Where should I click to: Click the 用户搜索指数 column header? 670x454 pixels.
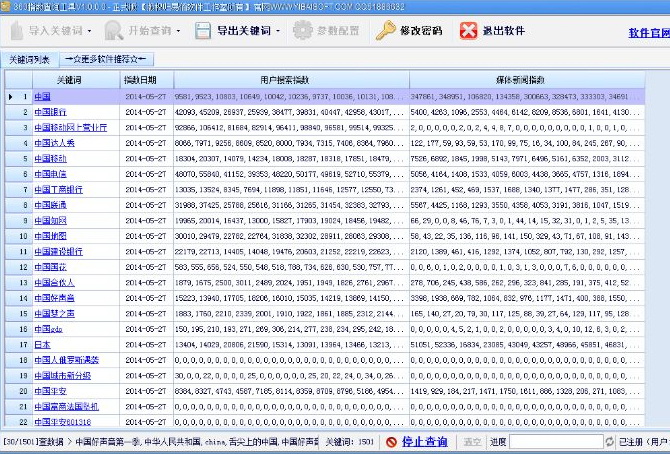[x=290, y=78]
